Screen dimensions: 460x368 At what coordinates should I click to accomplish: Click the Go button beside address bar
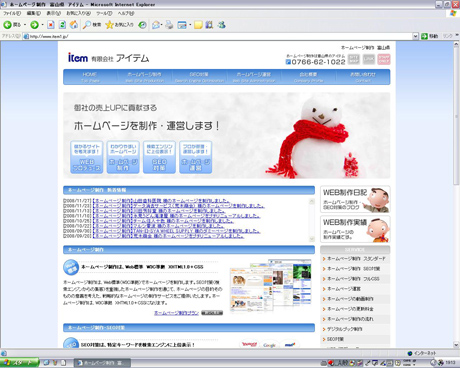429,36
